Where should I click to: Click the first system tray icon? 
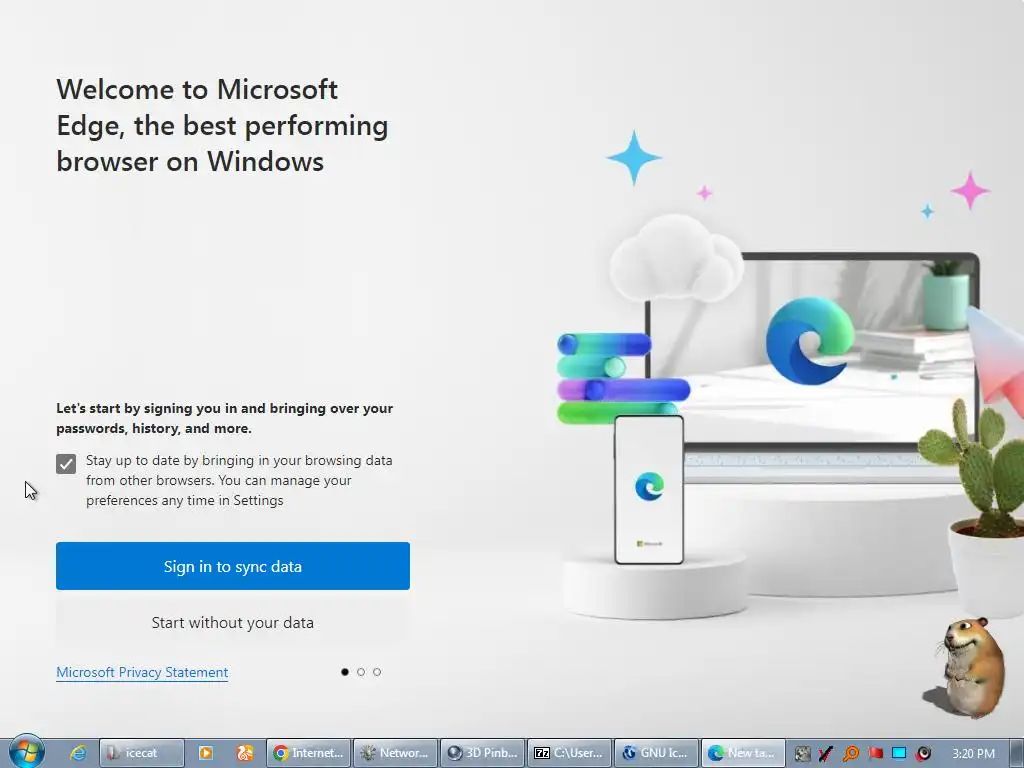[x=803, y=754]
